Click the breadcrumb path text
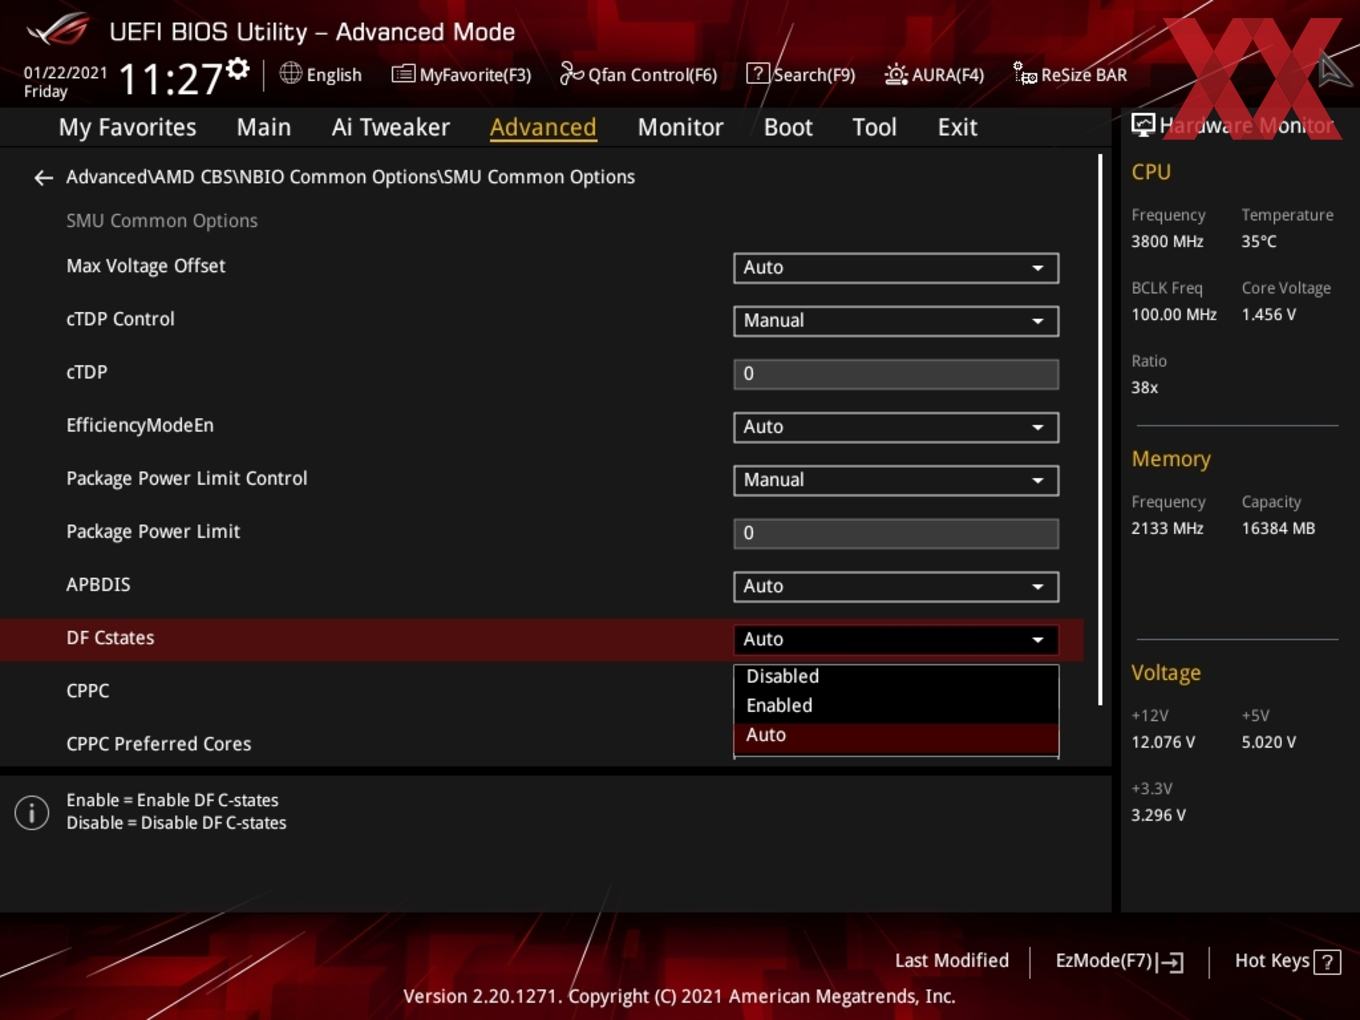This screenshot has width=1360, height=1020. (350, 177)
